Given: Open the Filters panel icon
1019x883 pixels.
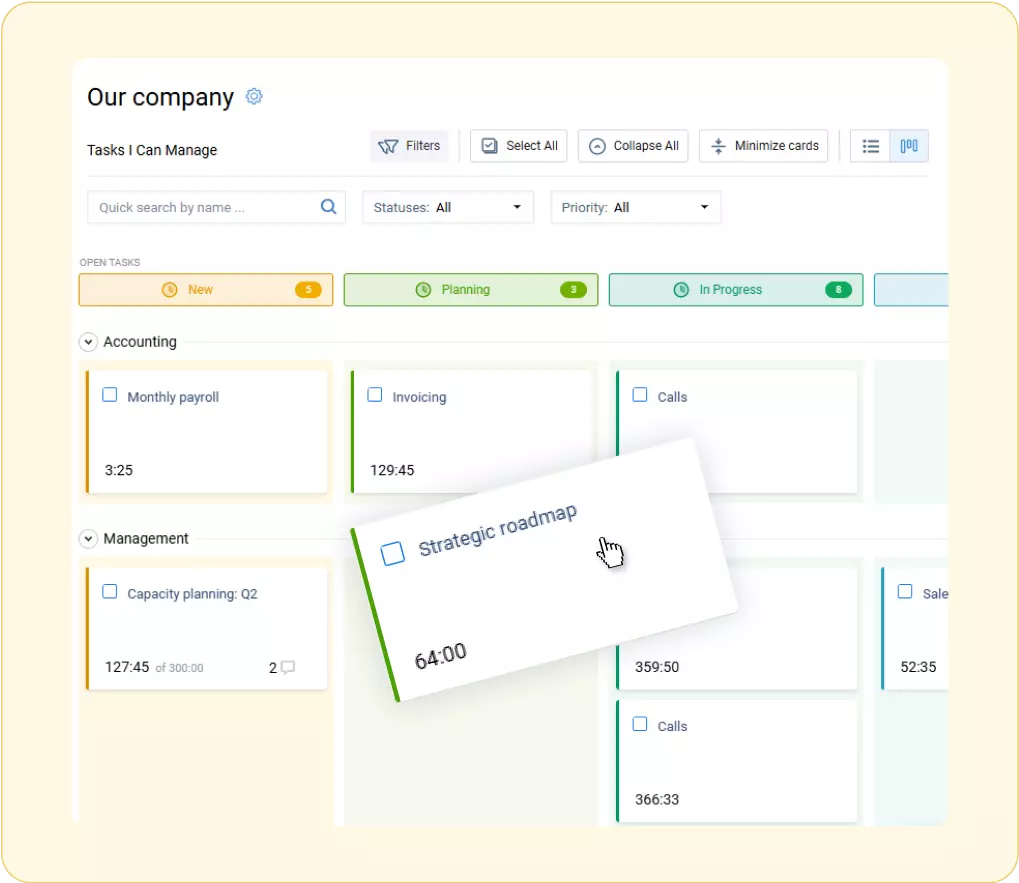Looking at the screenshot, I should pyautogui.click(x=389, y=146).
